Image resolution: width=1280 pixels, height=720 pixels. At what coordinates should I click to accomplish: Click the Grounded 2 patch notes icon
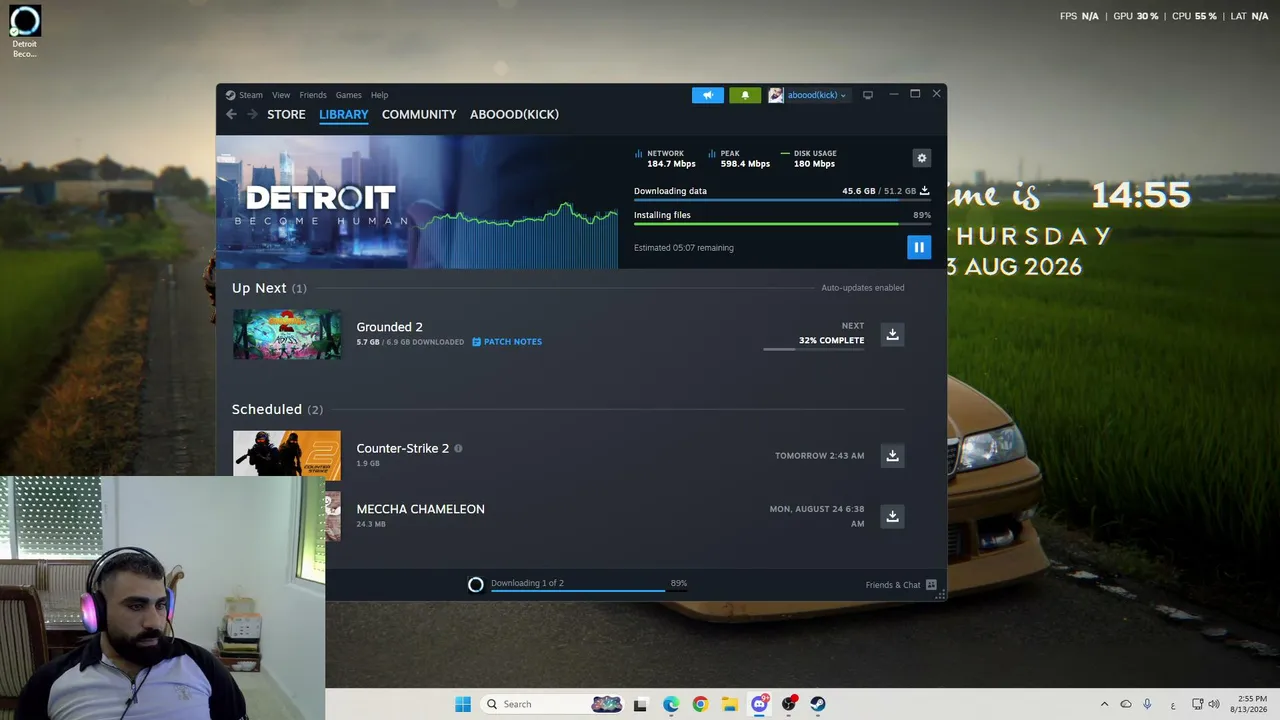click(x=477, y=342)
